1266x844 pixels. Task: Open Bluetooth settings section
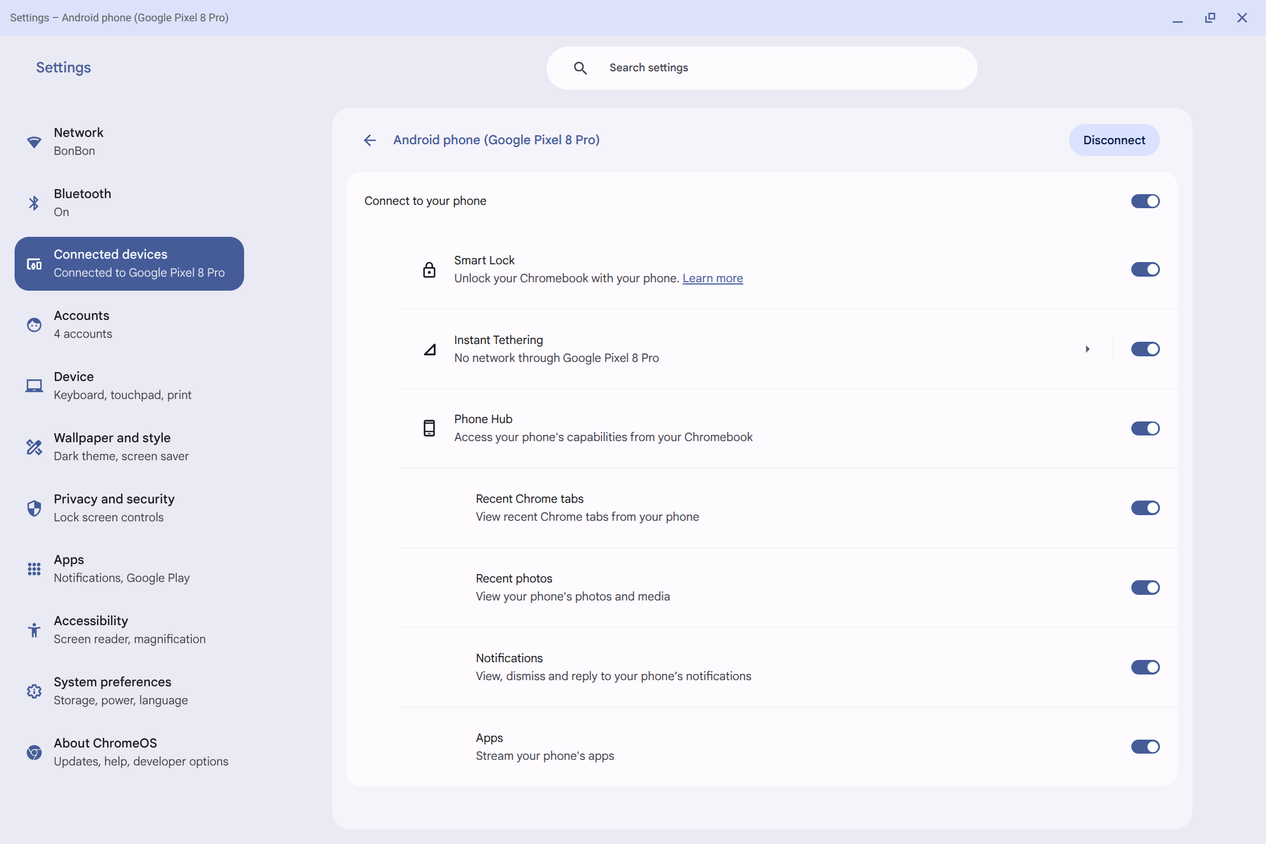pyautogui.click(x=129, y=203)
